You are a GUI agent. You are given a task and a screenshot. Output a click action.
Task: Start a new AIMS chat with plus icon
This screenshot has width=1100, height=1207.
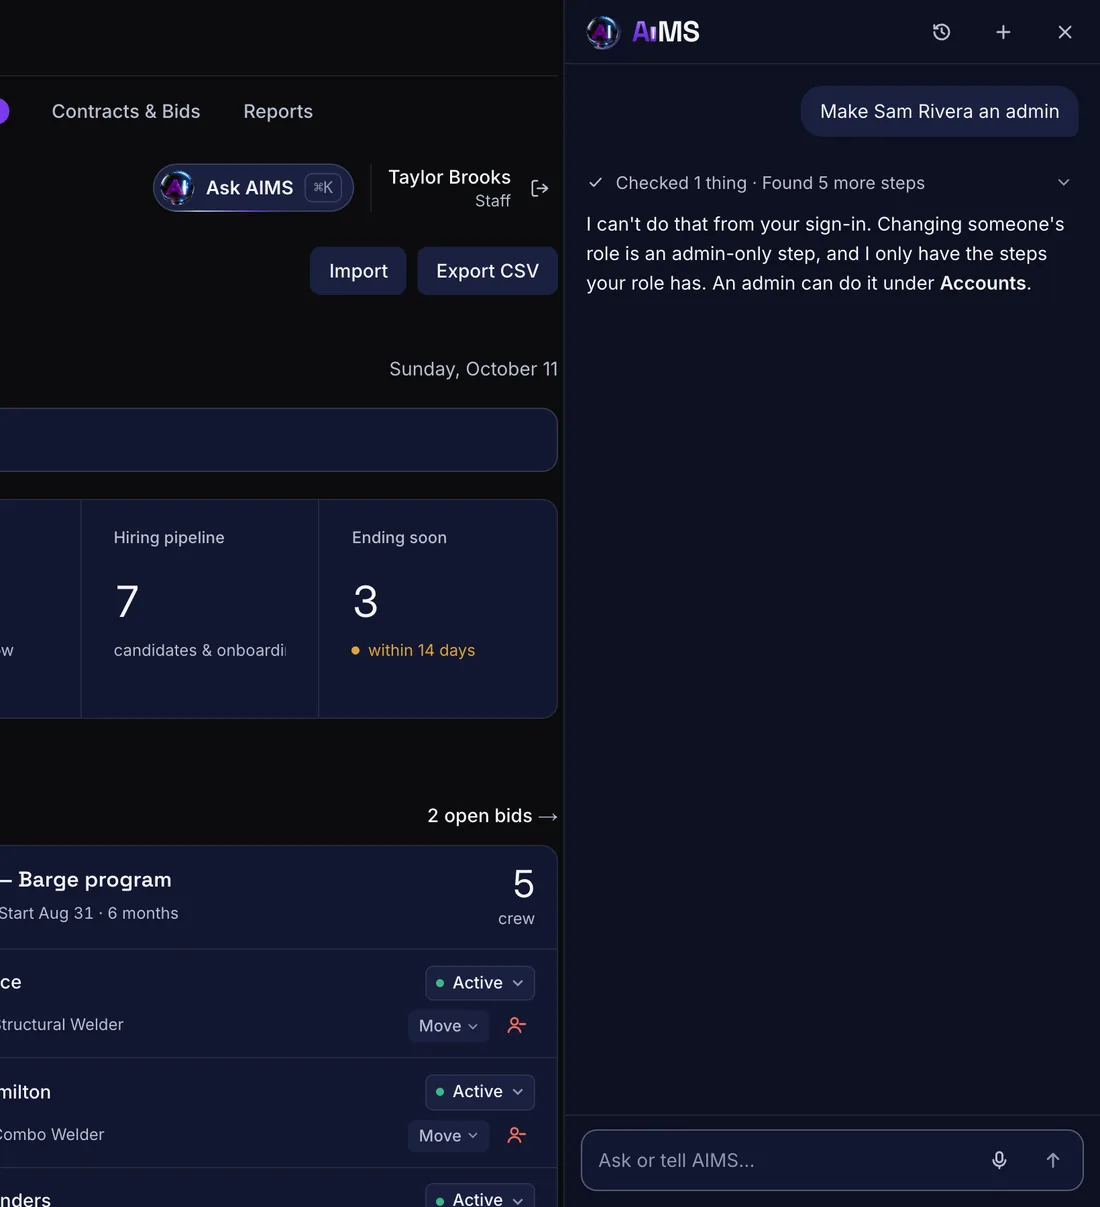tap(1003, 32)
